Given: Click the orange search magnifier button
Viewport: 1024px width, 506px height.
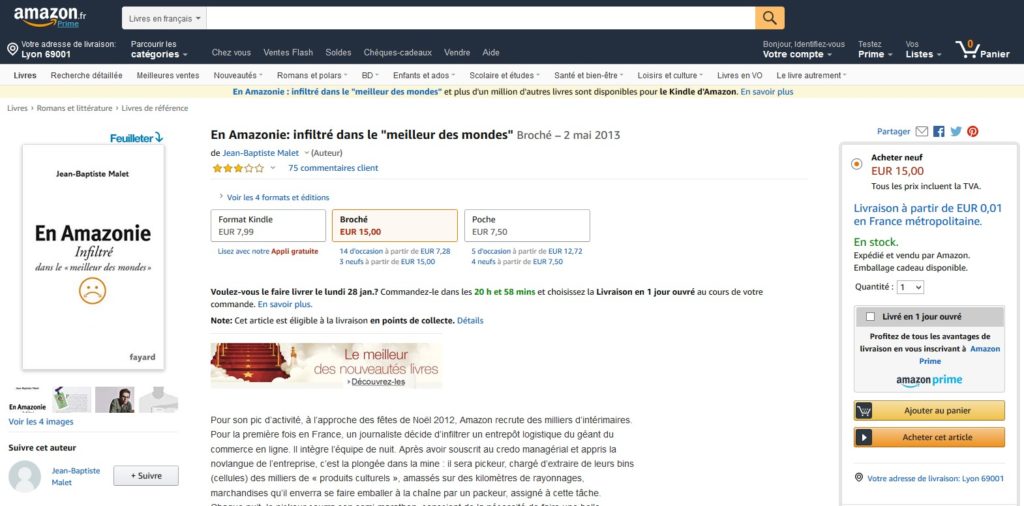Looking at the screenshot, I should point(769,18).
